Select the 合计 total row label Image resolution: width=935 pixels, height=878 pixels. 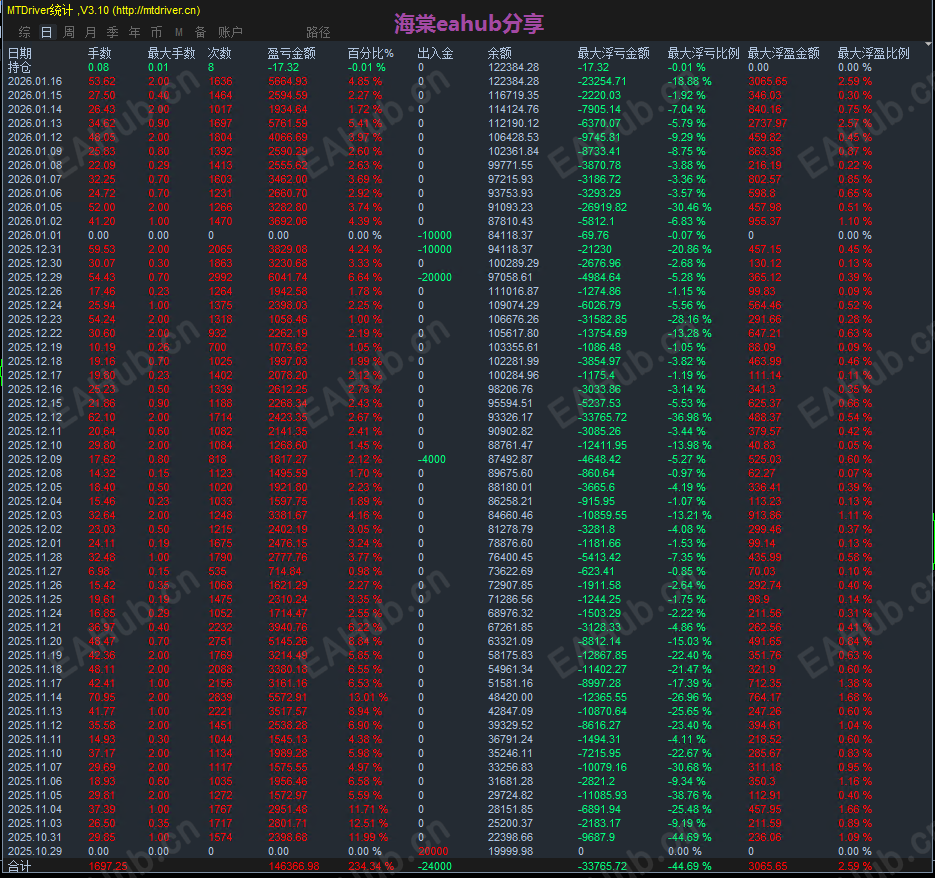[20, 866]
